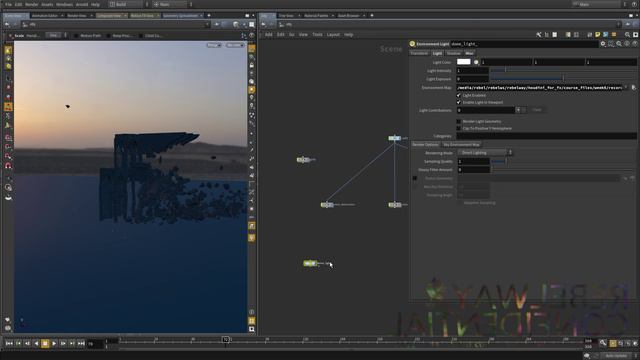Image resolution: width=640 pixels, height=360 pixels.
Task: Open the parameter pane gear settings icon
Action: tap(603, 44)
